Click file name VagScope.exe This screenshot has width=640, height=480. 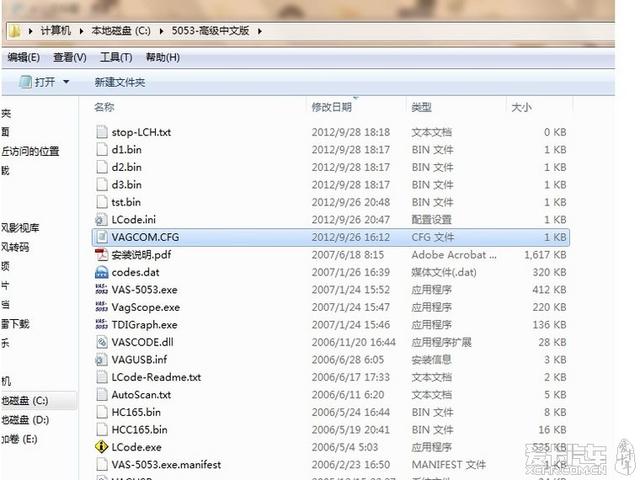click(x=146, y=307)
